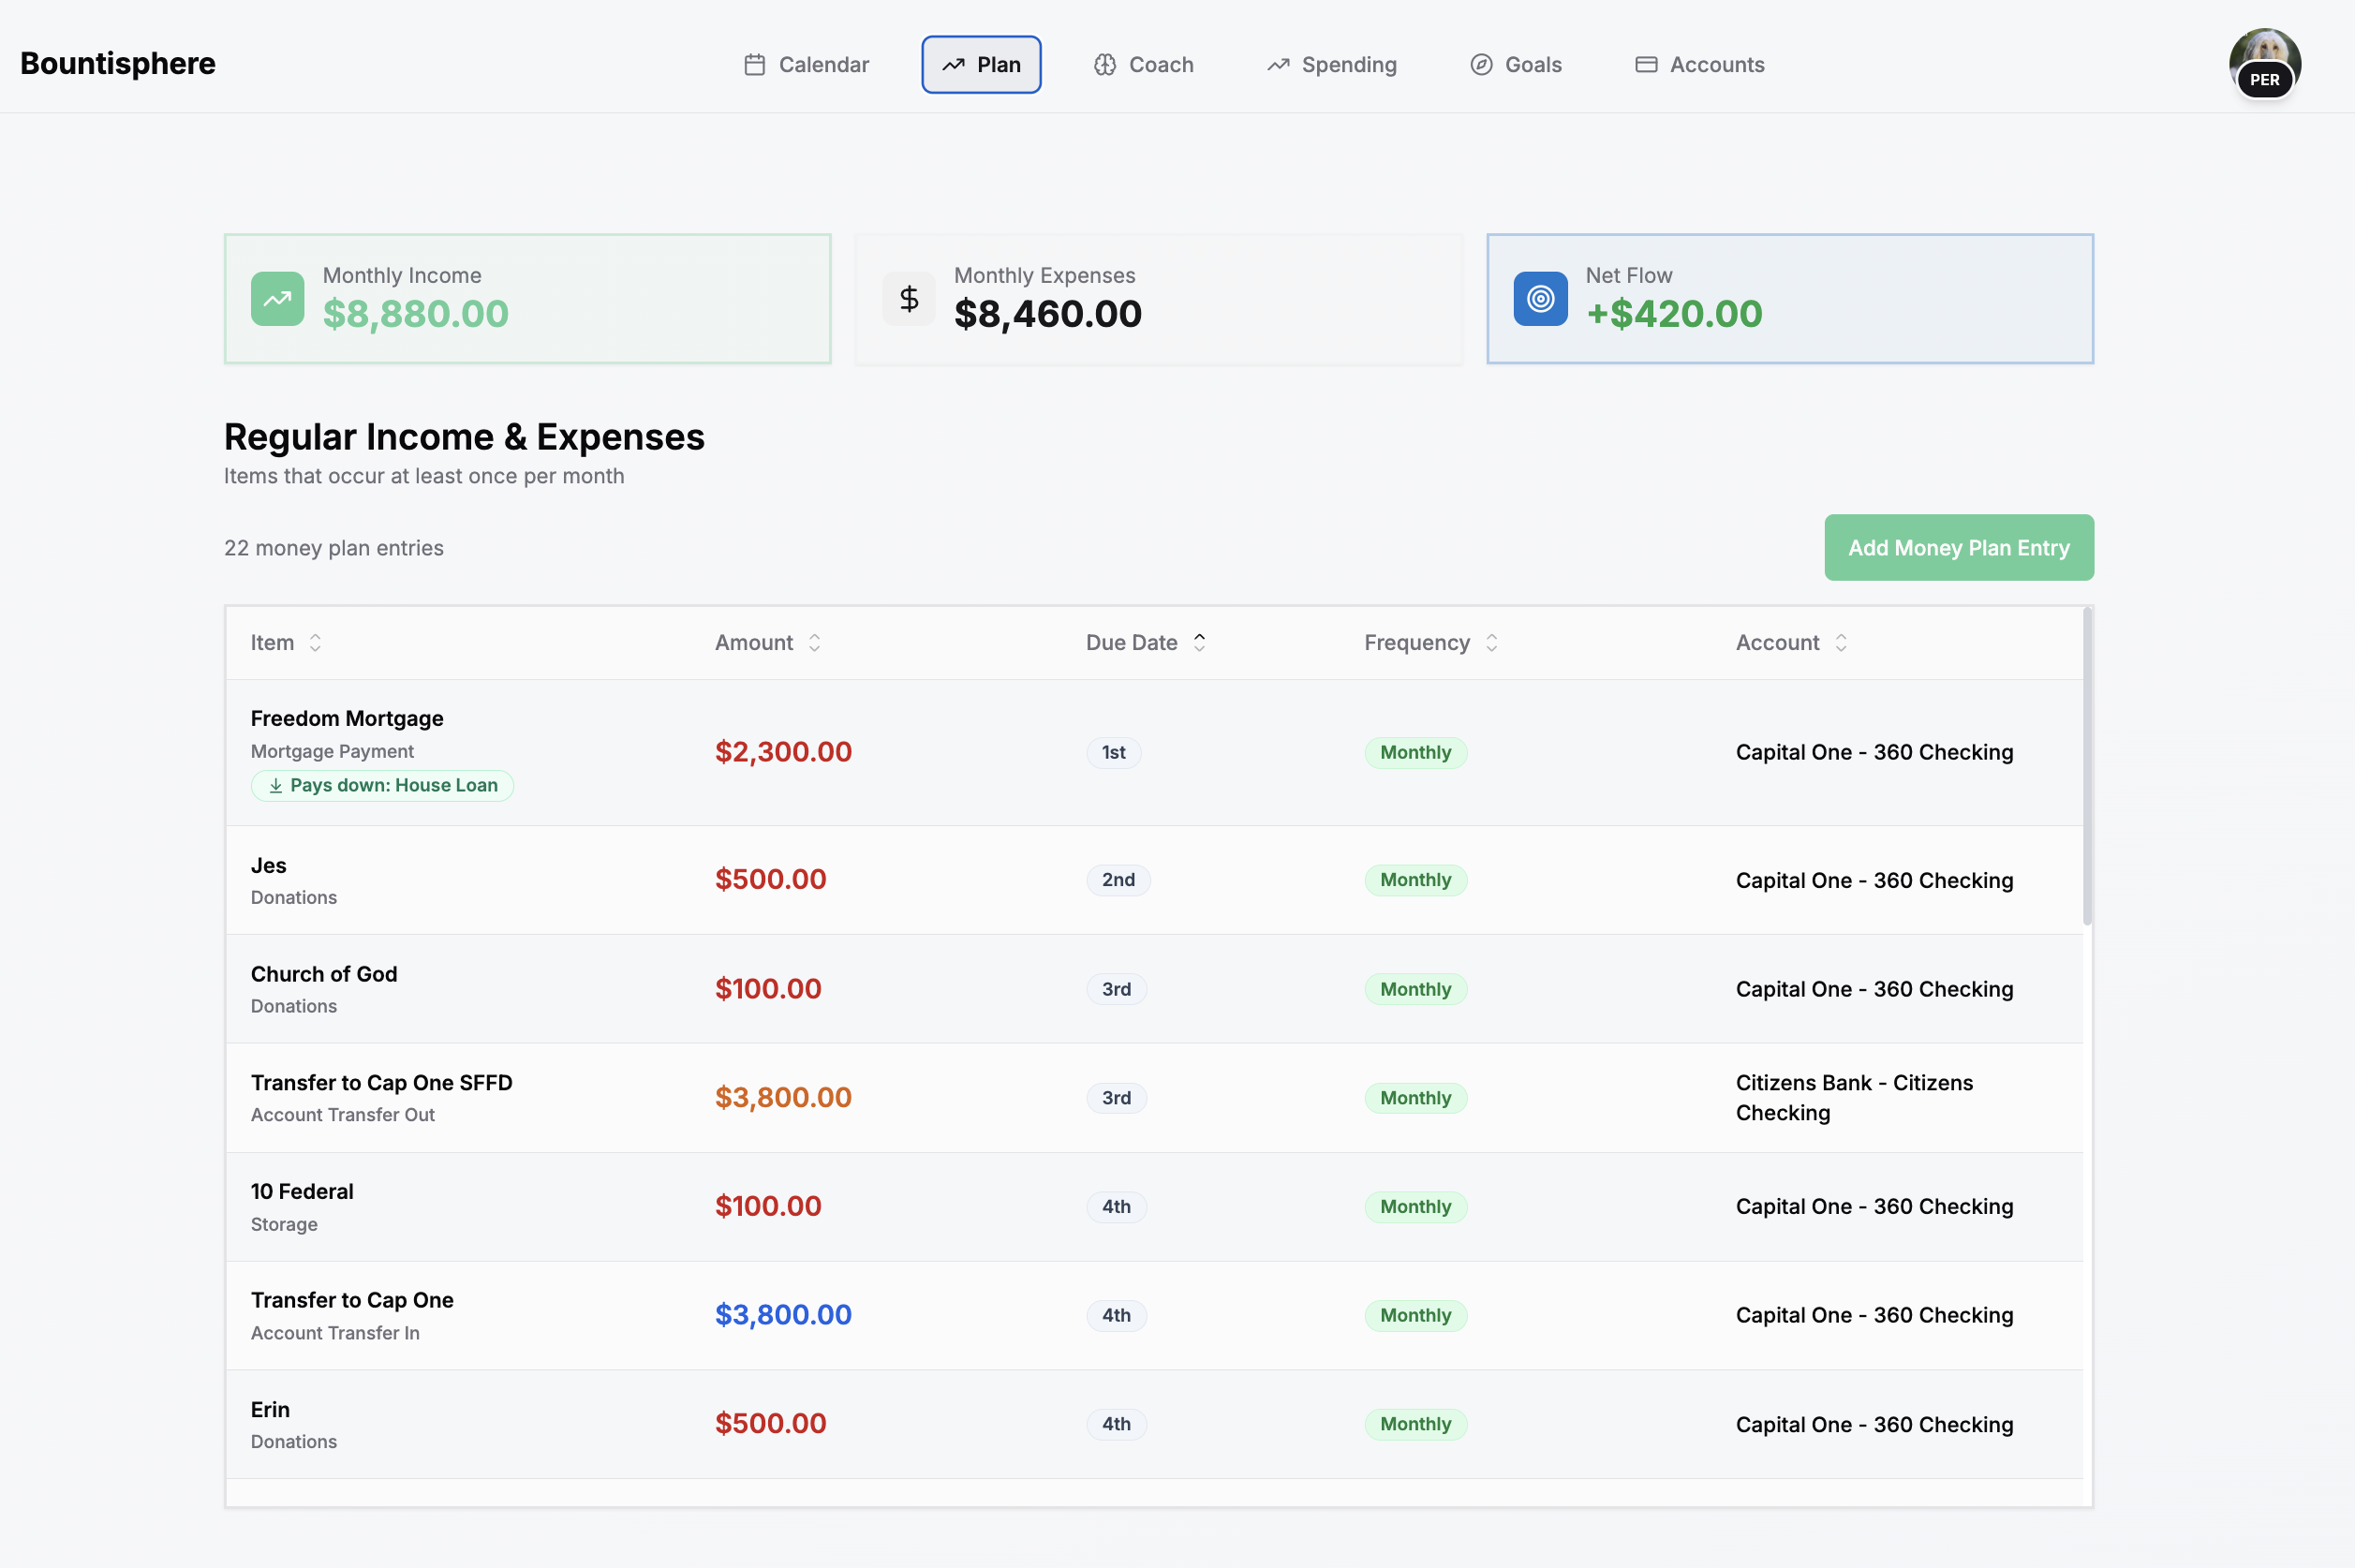
Task: Click the Spending trend icon
Action: tap(1277, 65)
